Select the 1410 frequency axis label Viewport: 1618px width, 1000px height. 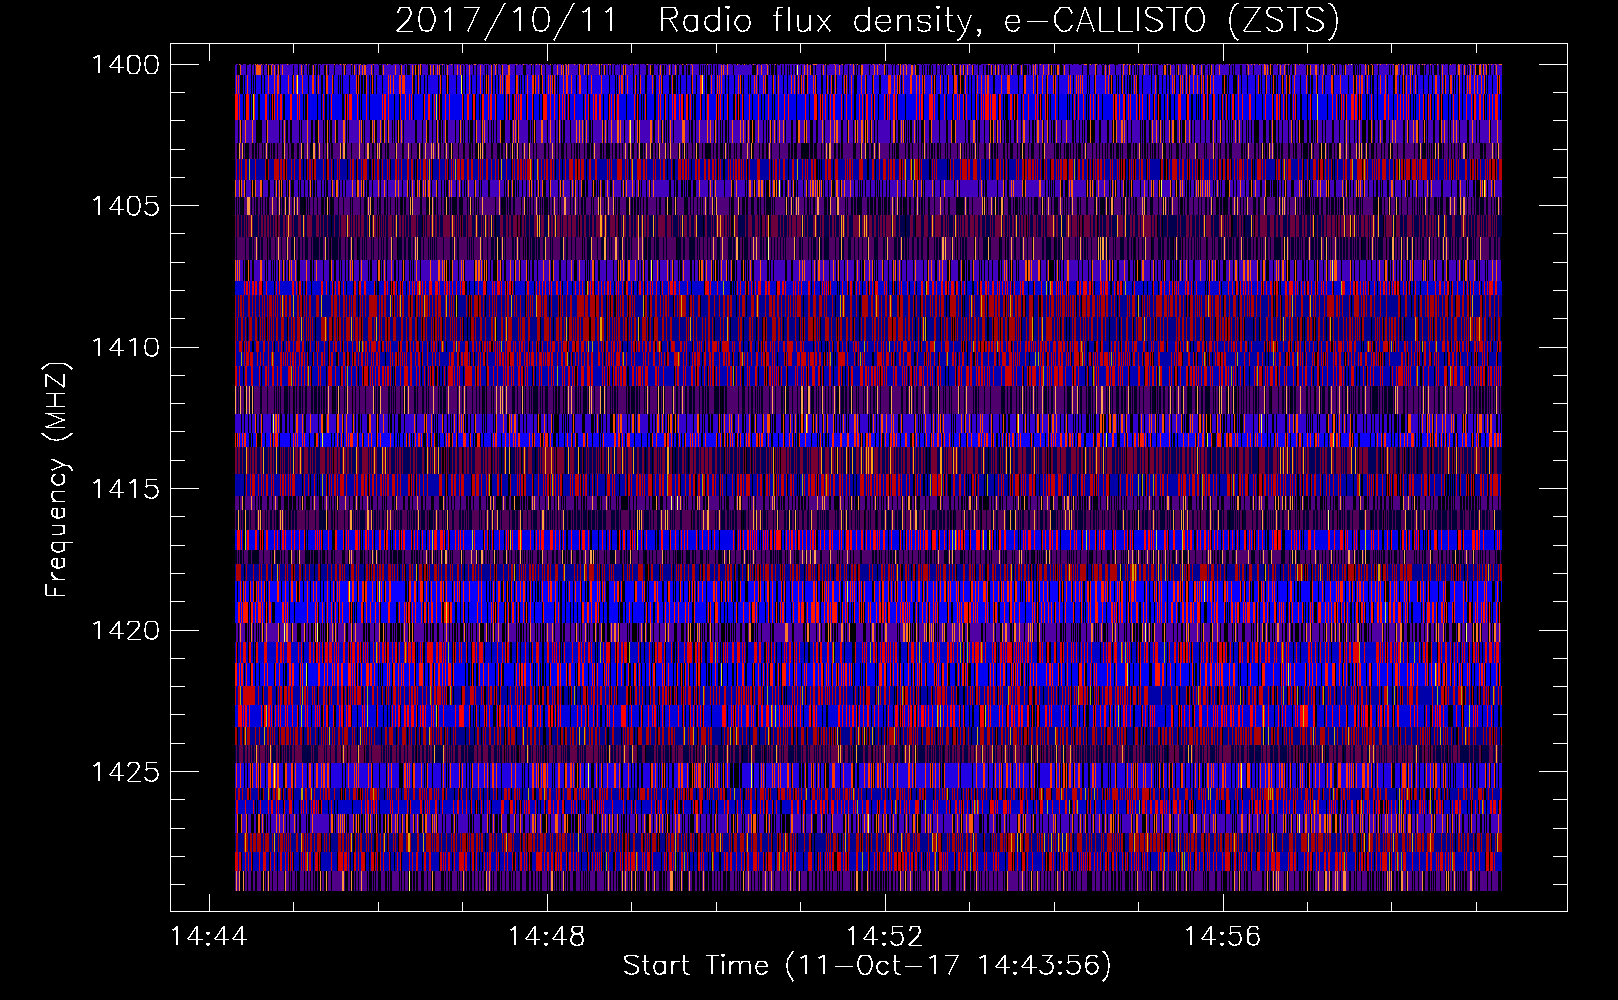(x=124, y=348)
